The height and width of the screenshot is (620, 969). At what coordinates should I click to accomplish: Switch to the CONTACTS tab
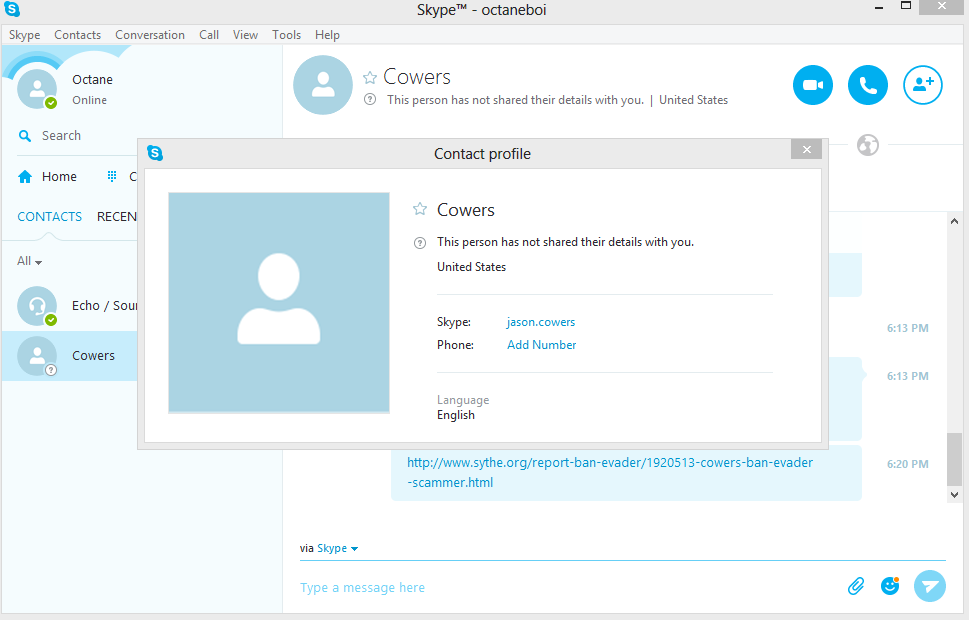point(49,216)
